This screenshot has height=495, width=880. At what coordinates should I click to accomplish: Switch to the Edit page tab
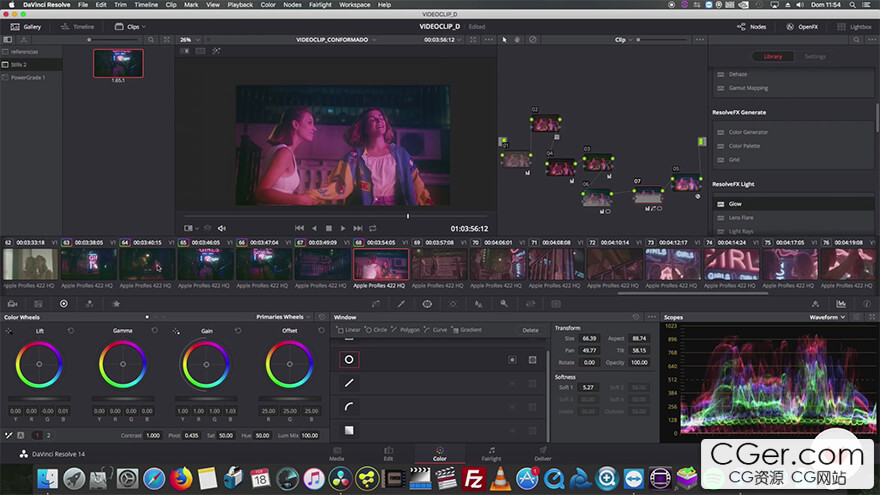[x=388, y=454]
